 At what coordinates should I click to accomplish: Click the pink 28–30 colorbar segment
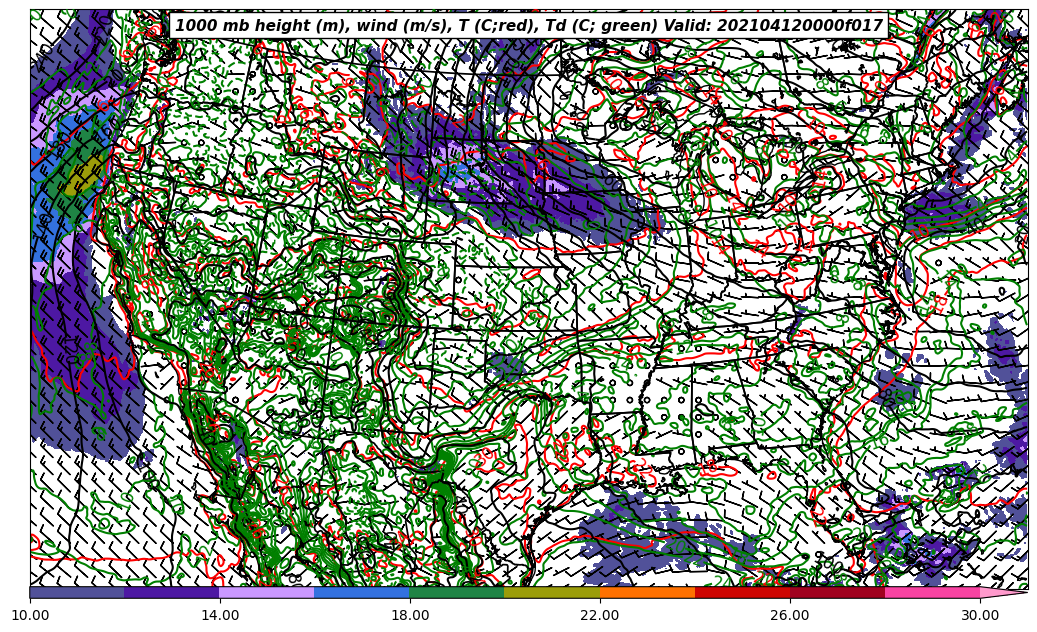point(933,592)
